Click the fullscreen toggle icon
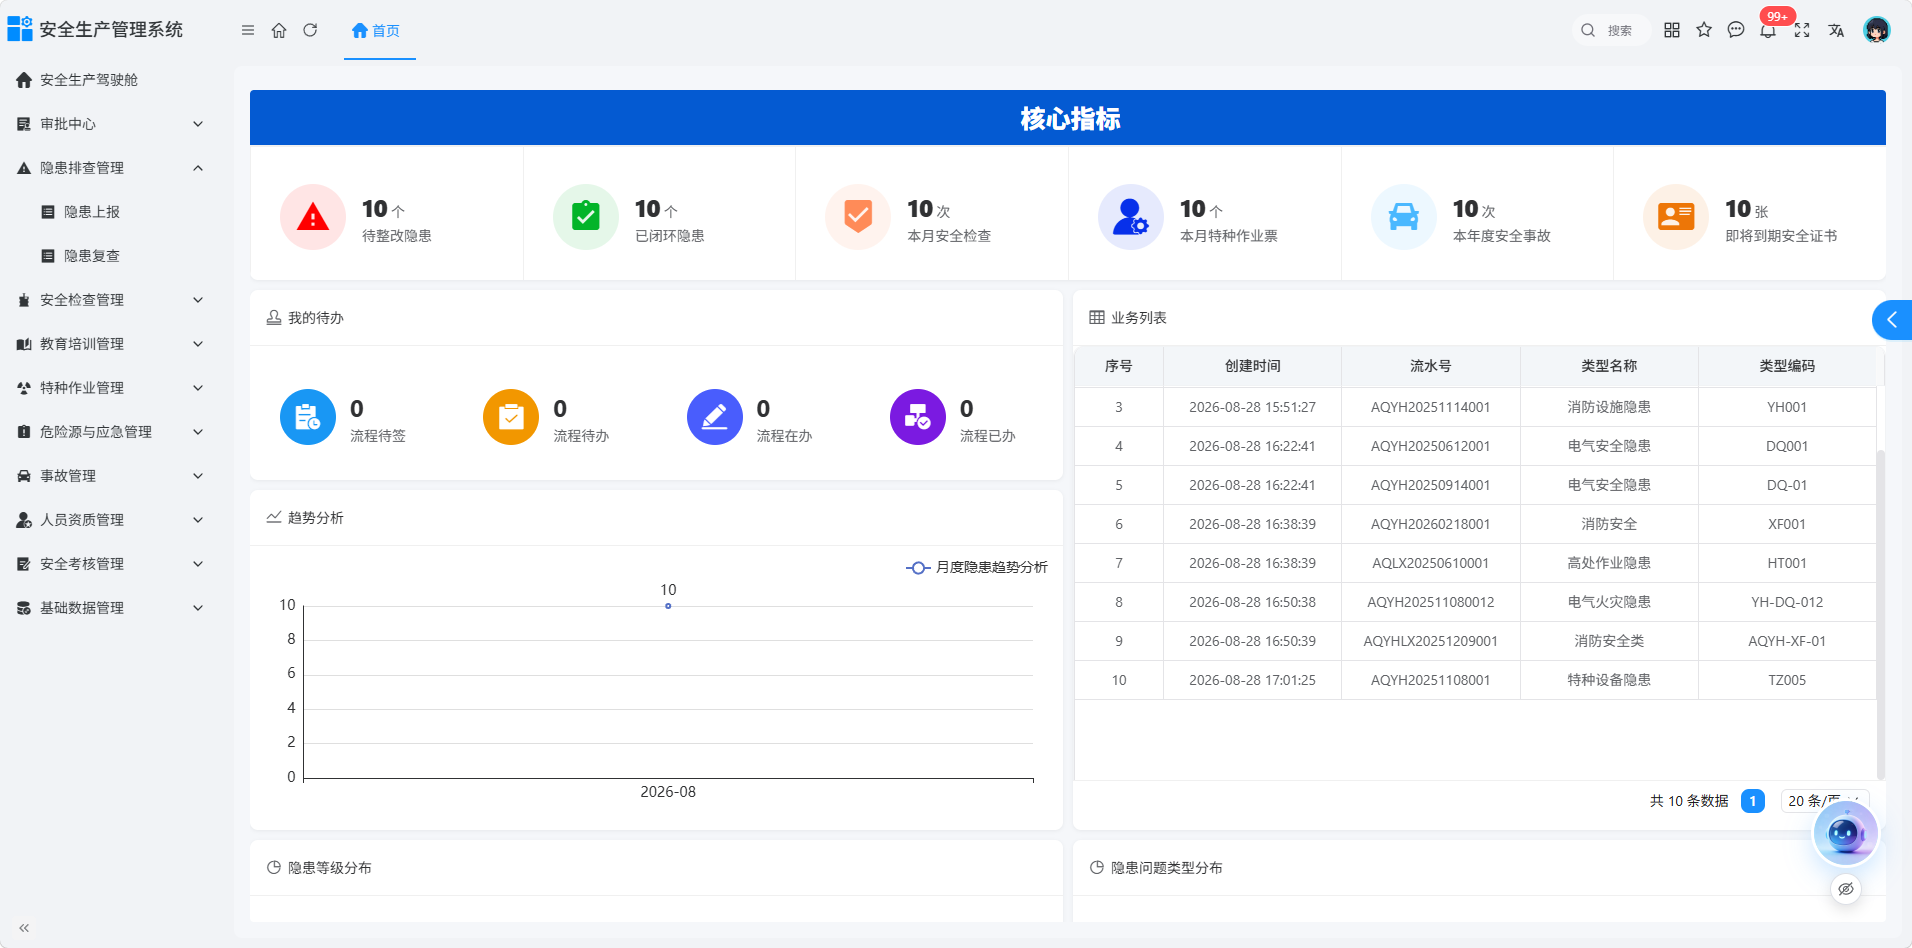This screenshot has height=948, width=1912. 1802,30
